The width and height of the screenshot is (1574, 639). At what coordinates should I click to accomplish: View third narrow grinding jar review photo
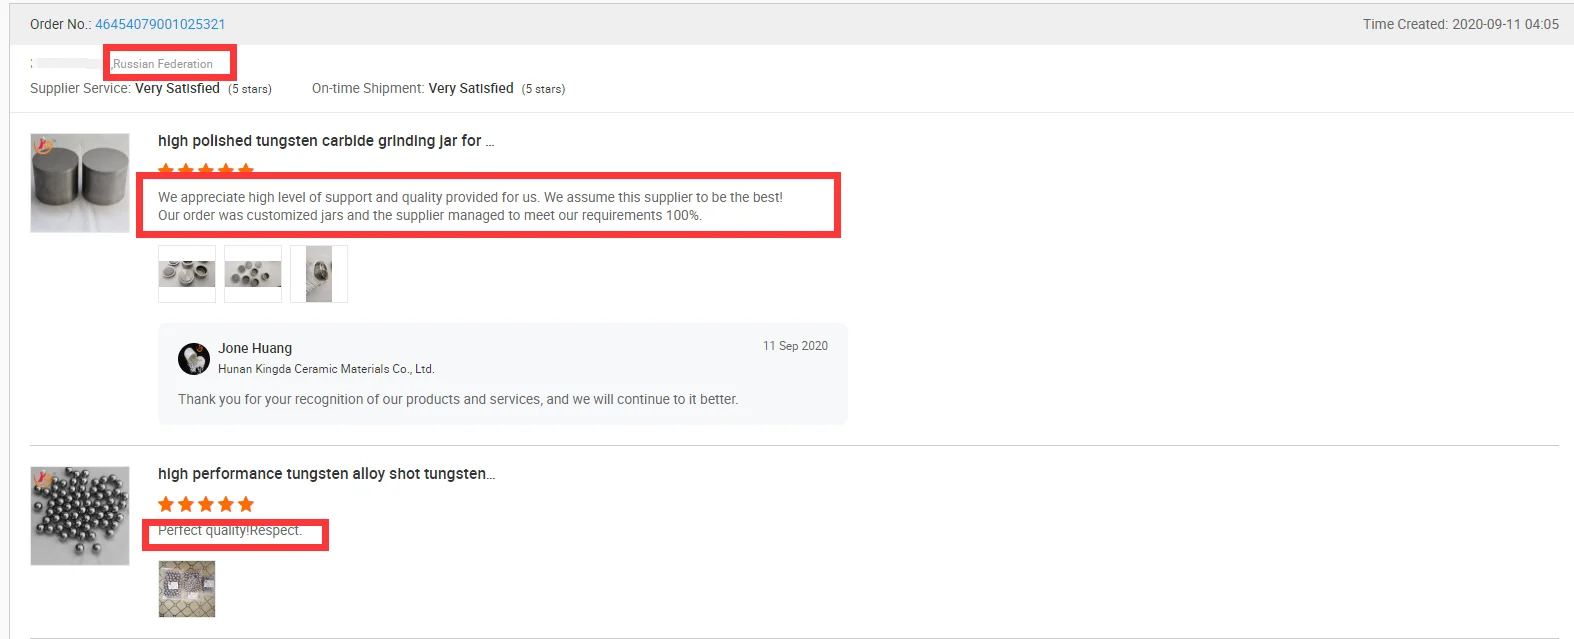click(319, 274)
